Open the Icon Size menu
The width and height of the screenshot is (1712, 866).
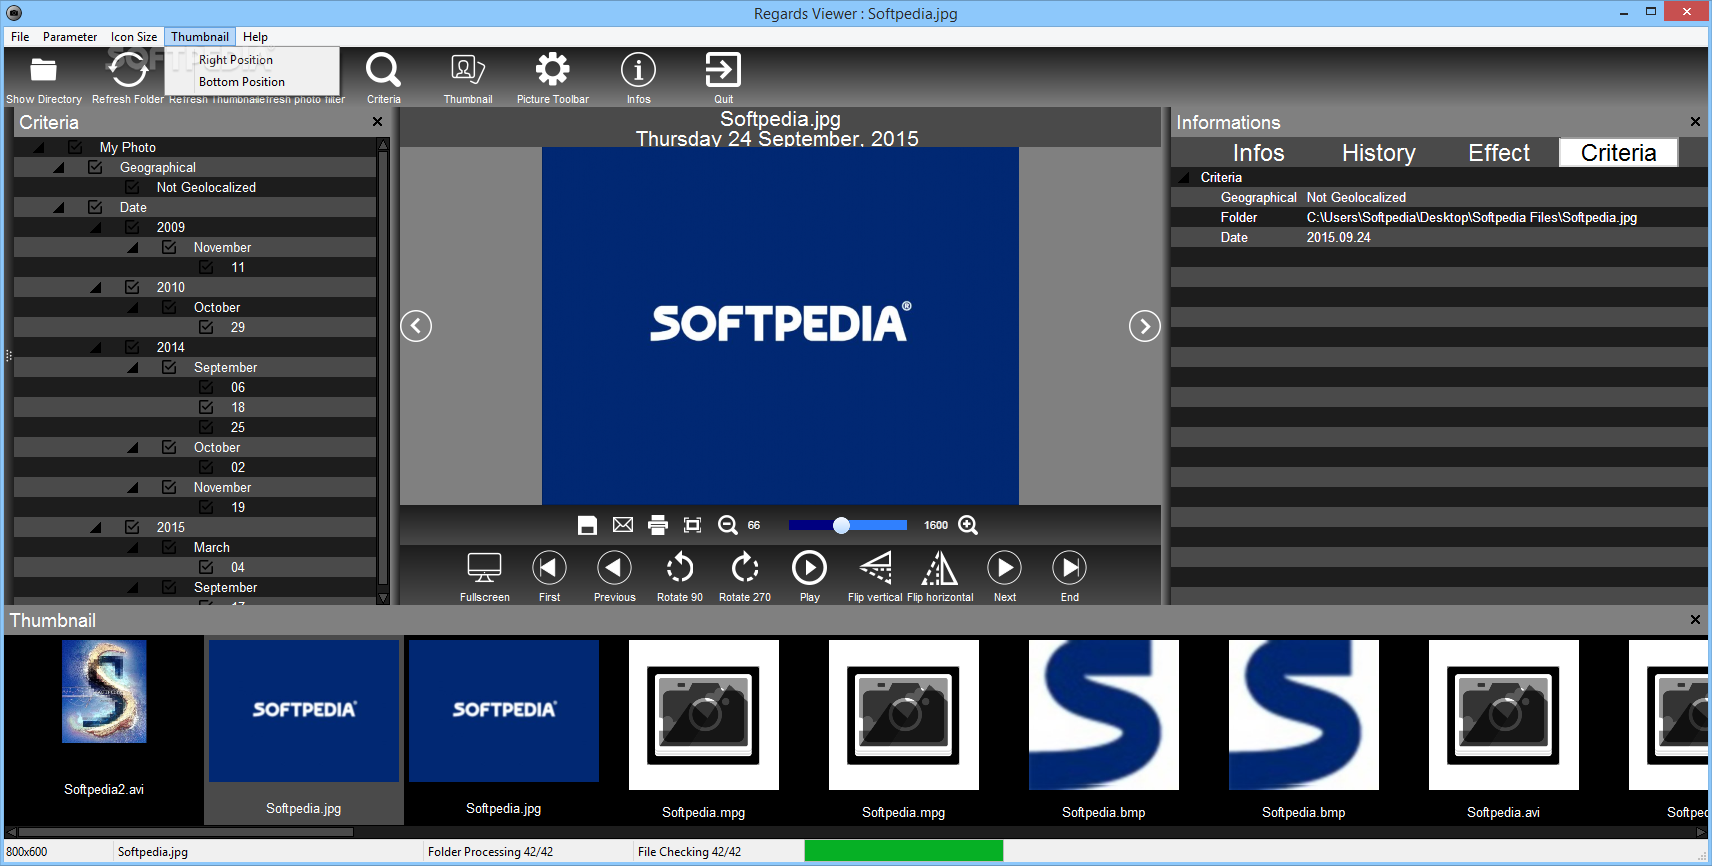pyautogui.click(x=134, y=37)
